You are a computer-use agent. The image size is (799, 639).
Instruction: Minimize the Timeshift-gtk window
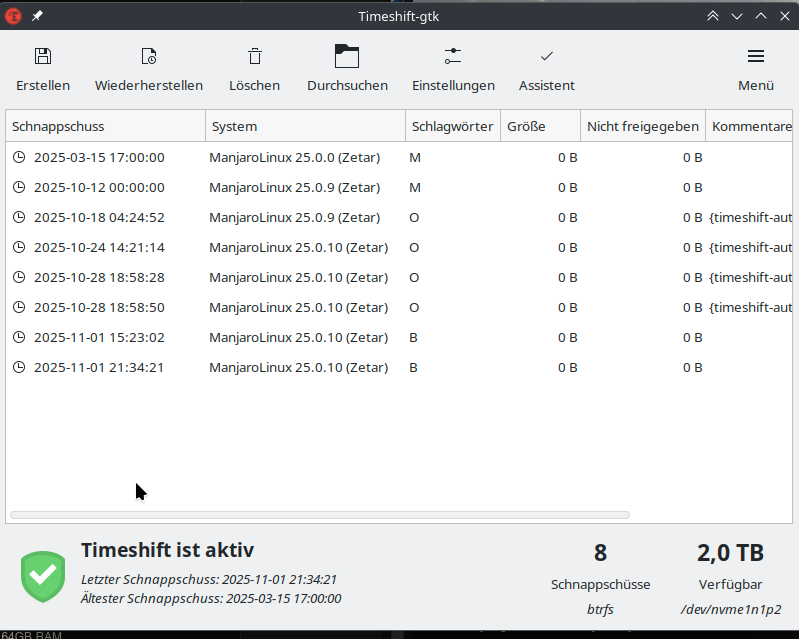click(x=737, y=16)
